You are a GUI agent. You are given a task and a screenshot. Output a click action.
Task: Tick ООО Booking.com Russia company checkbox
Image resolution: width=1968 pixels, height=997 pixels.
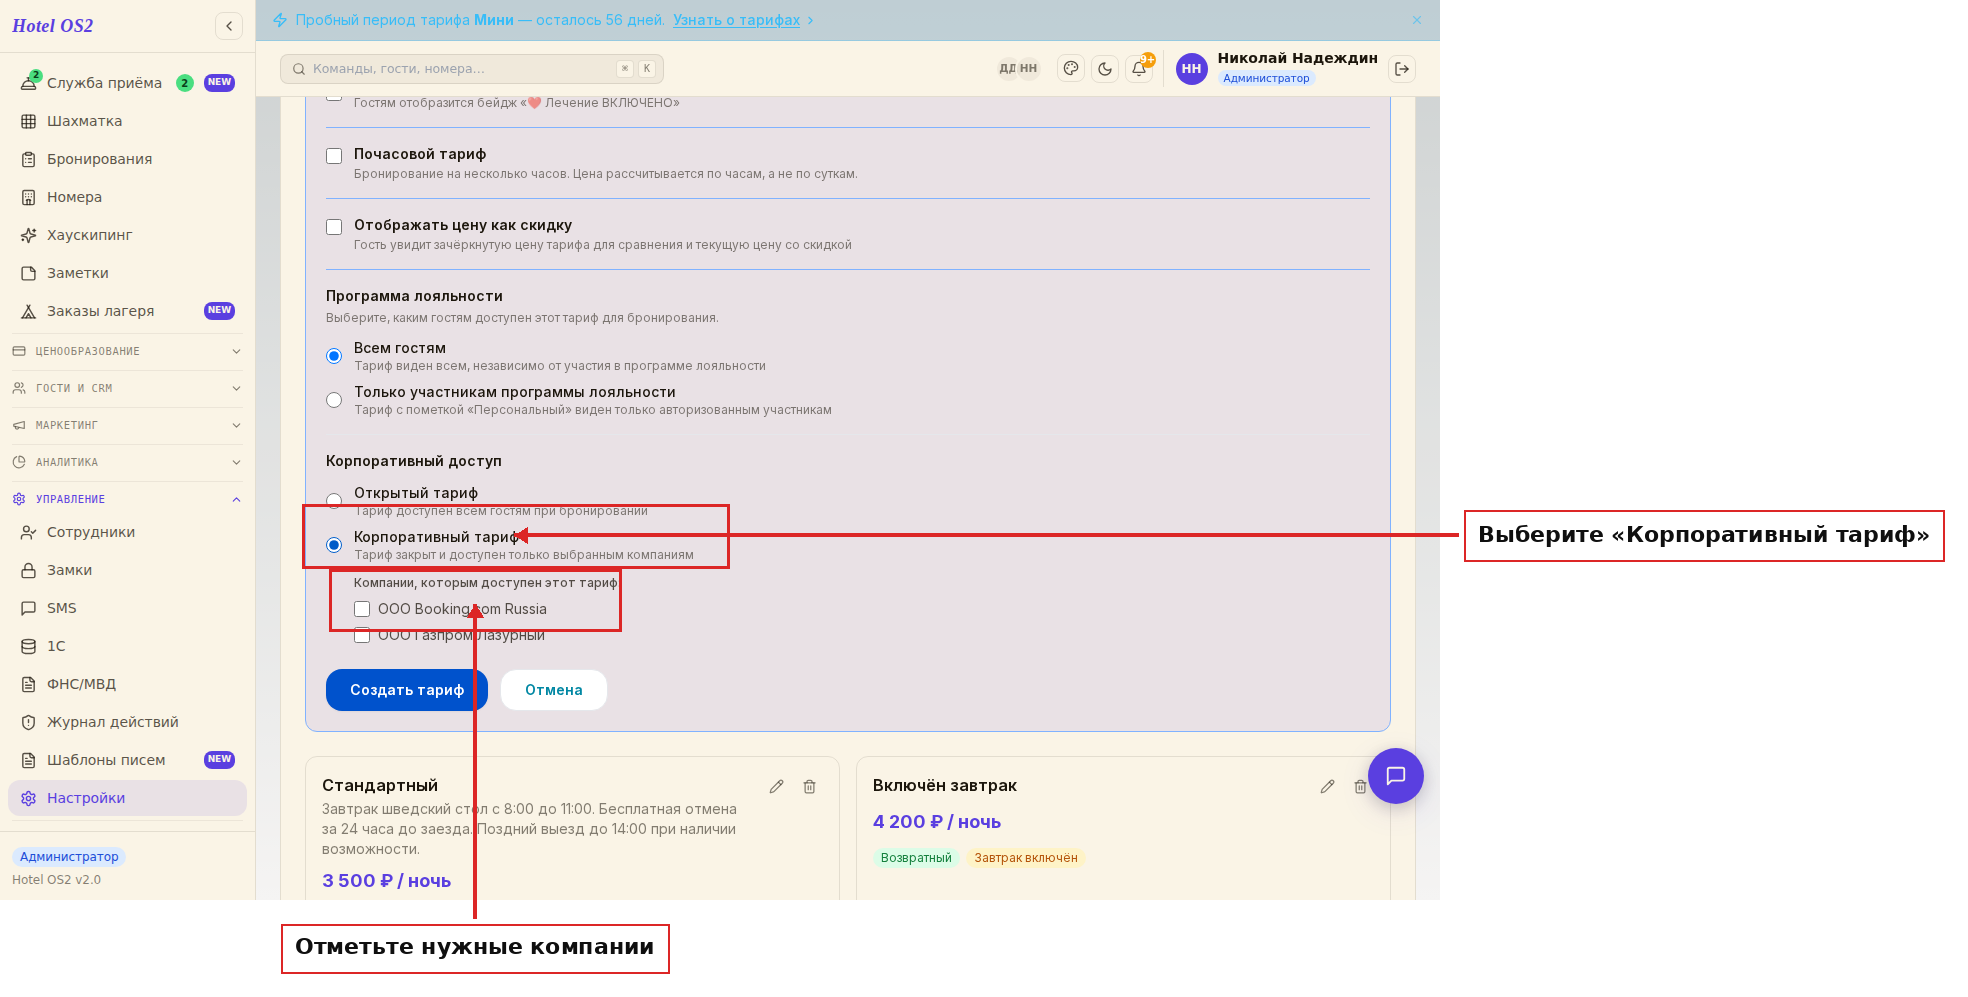click(x=362, y=609)
